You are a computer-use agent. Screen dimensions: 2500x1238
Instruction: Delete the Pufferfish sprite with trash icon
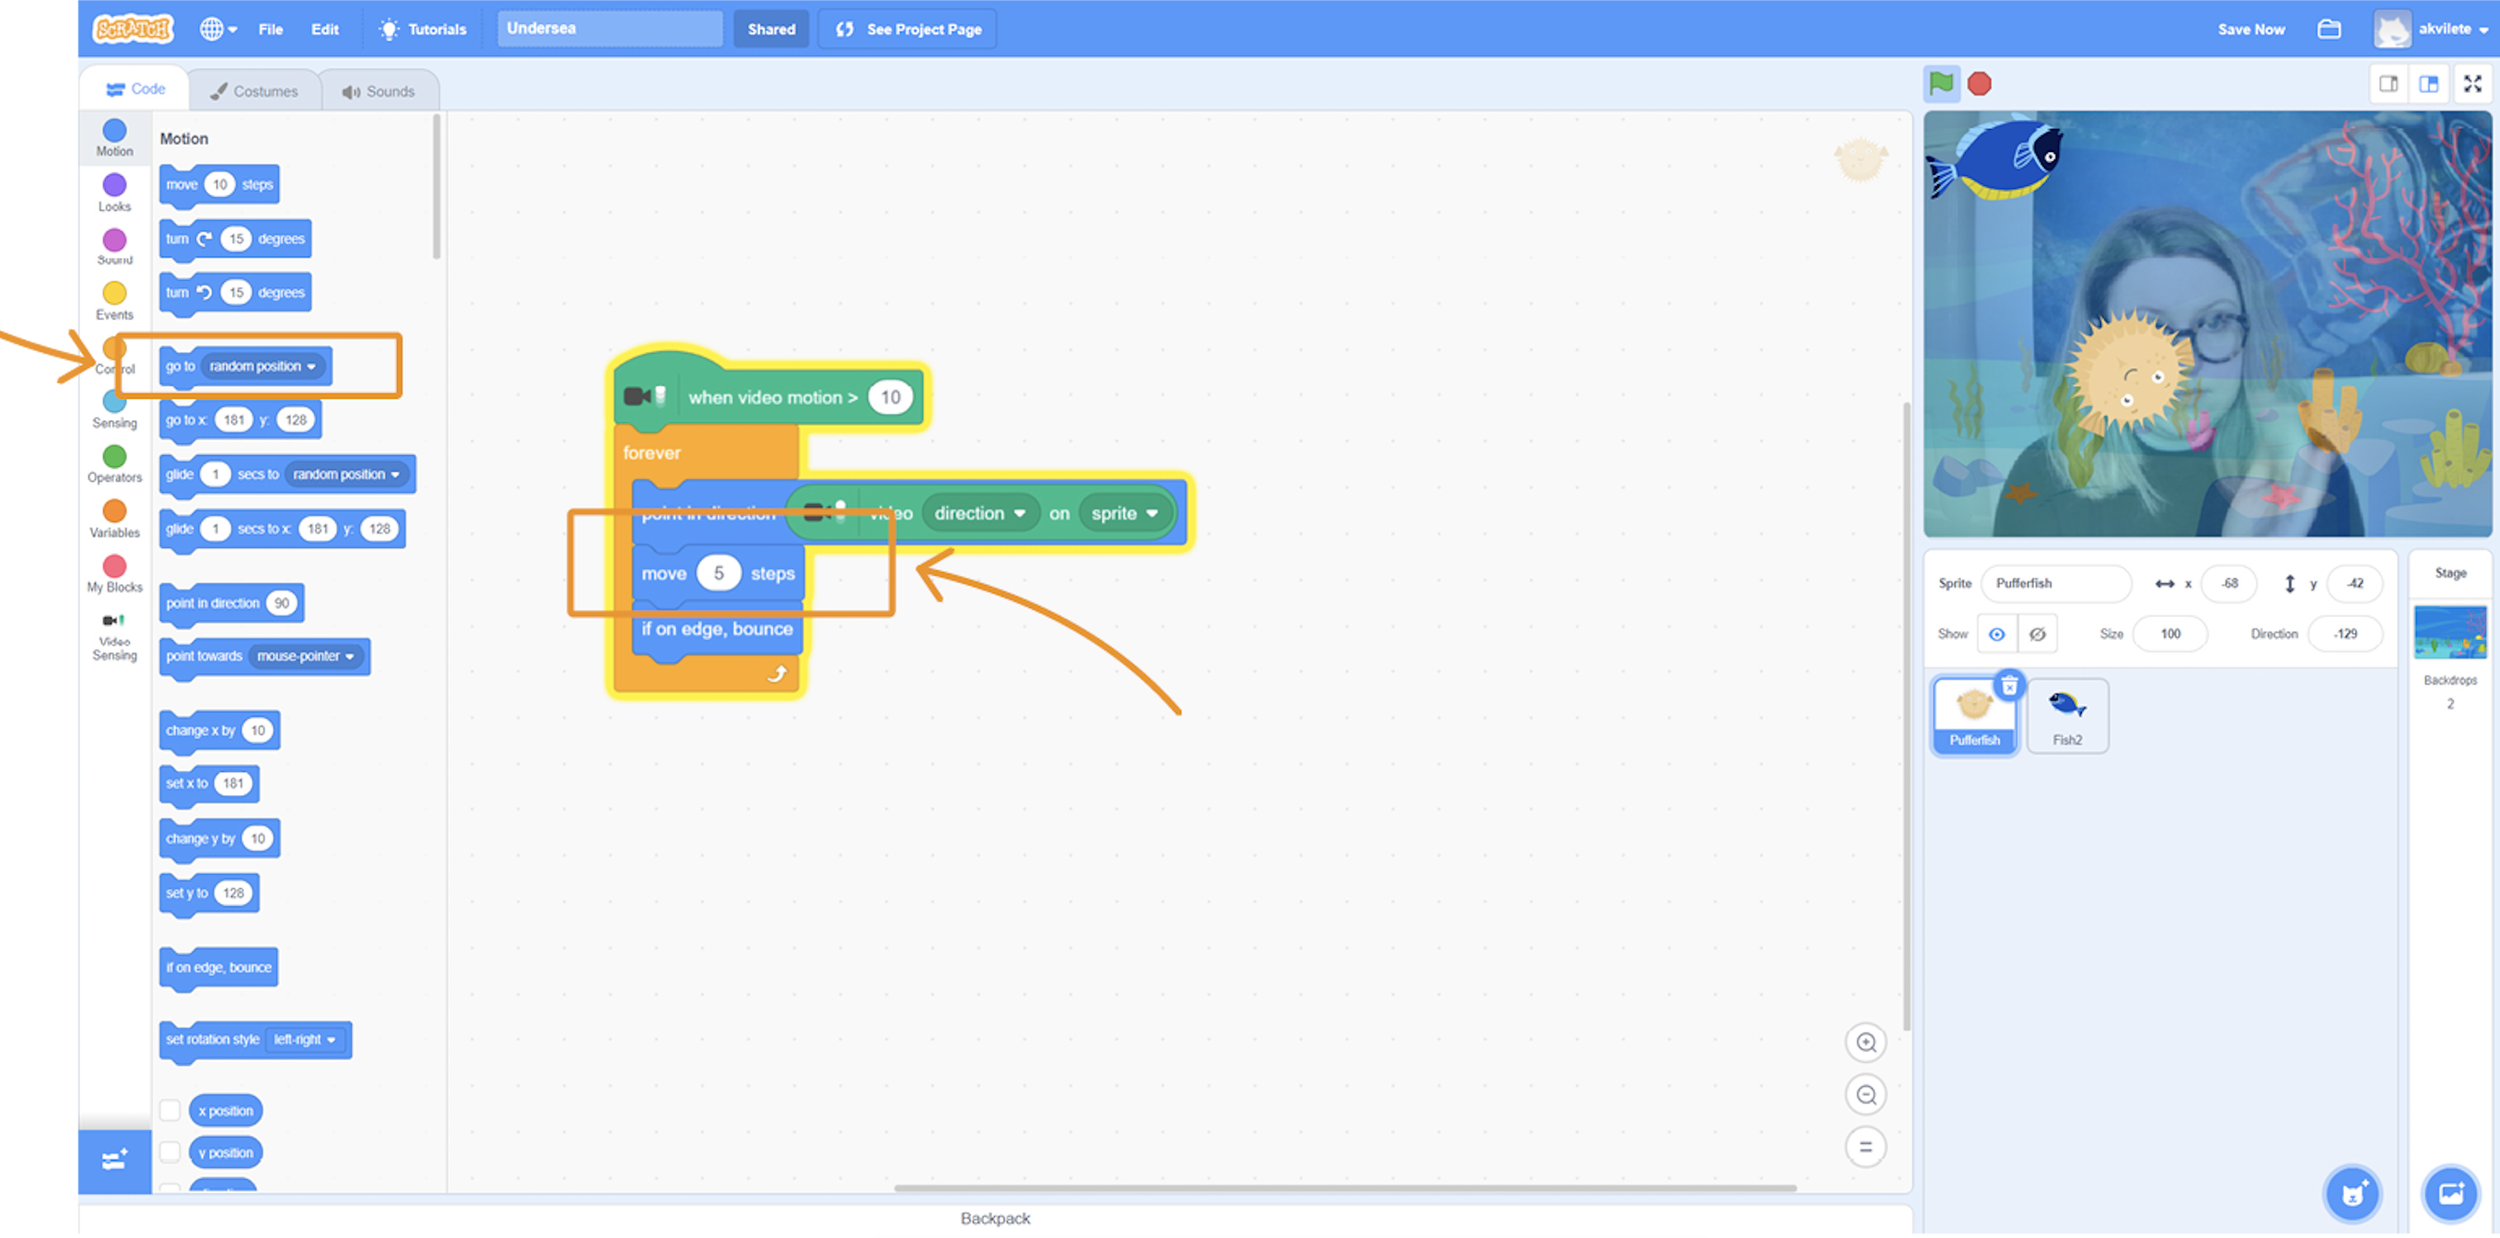tap(2009, 686)
